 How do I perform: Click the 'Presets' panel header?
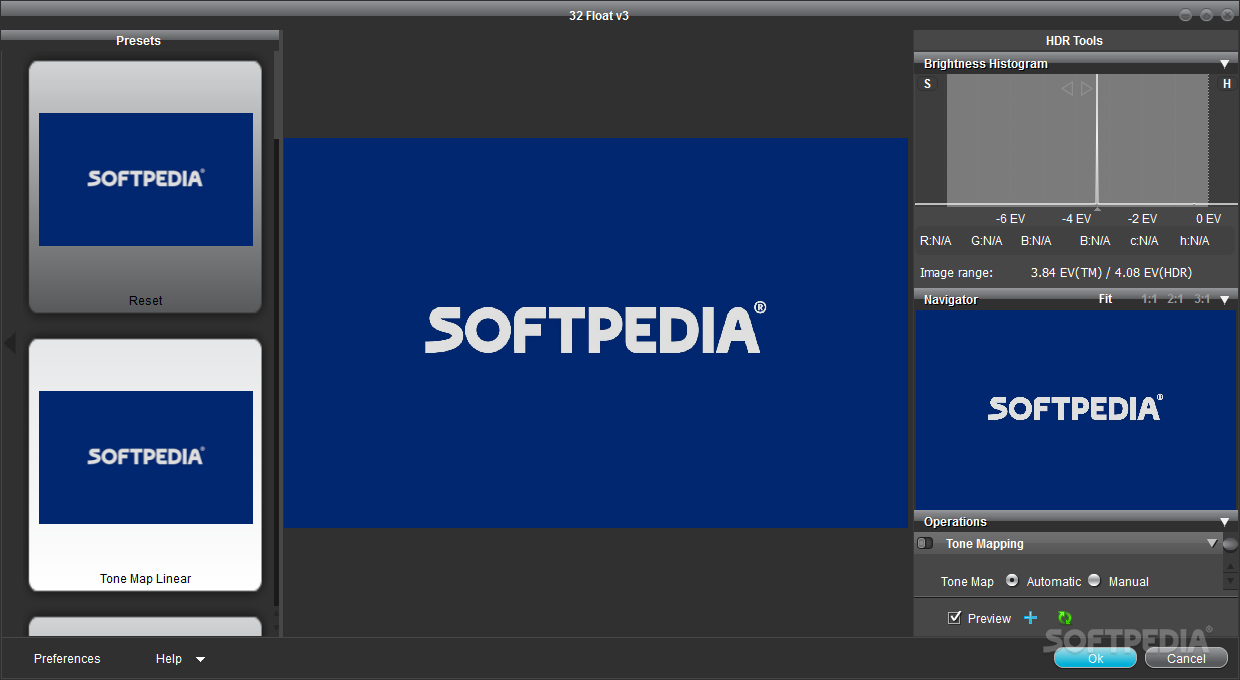(138, 41)
